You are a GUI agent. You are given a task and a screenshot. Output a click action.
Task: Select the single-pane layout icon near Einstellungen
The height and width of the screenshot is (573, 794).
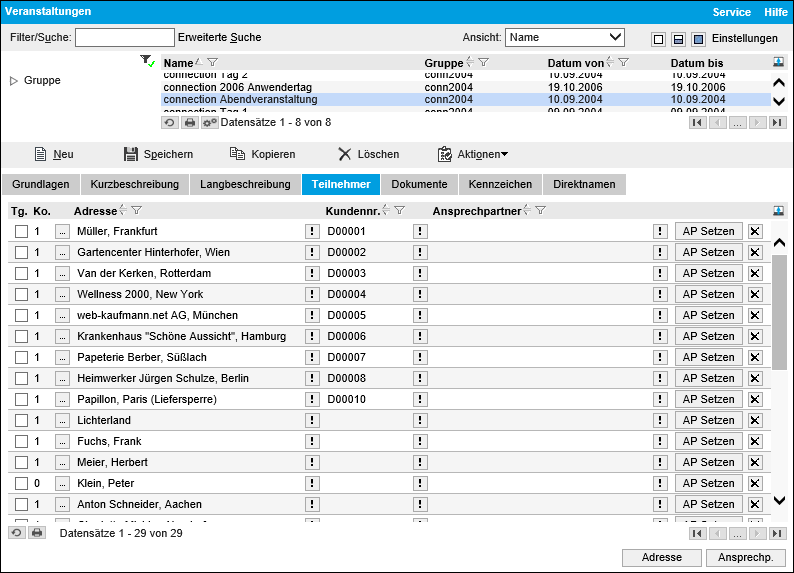658,39
